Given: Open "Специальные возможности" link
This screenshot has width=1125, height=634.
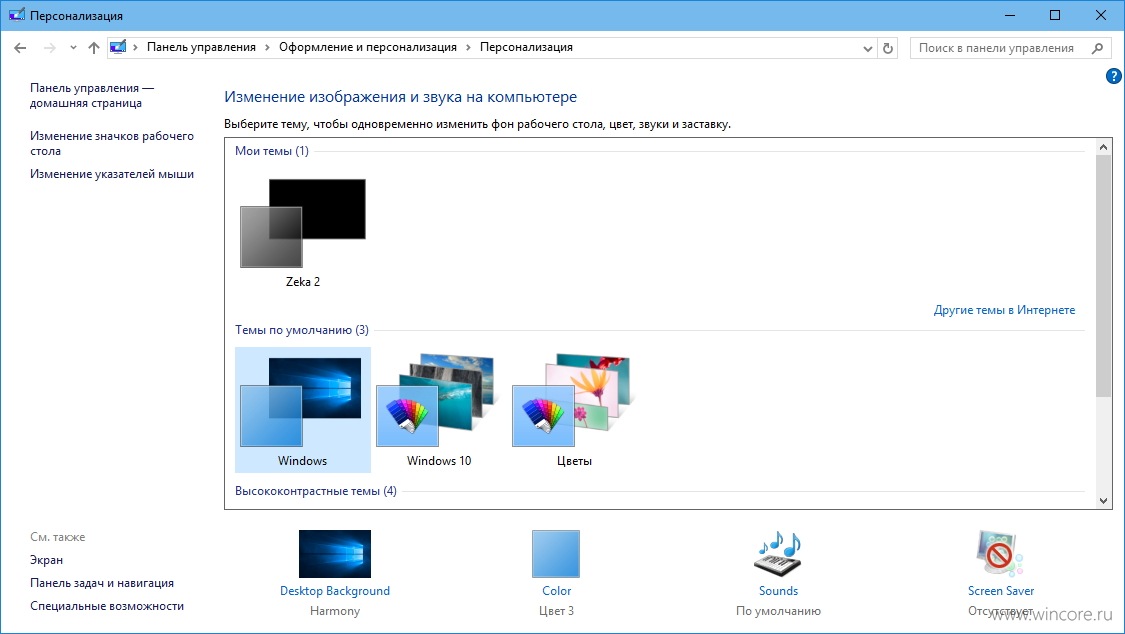Looking at the screenshot, I should 107,606.
